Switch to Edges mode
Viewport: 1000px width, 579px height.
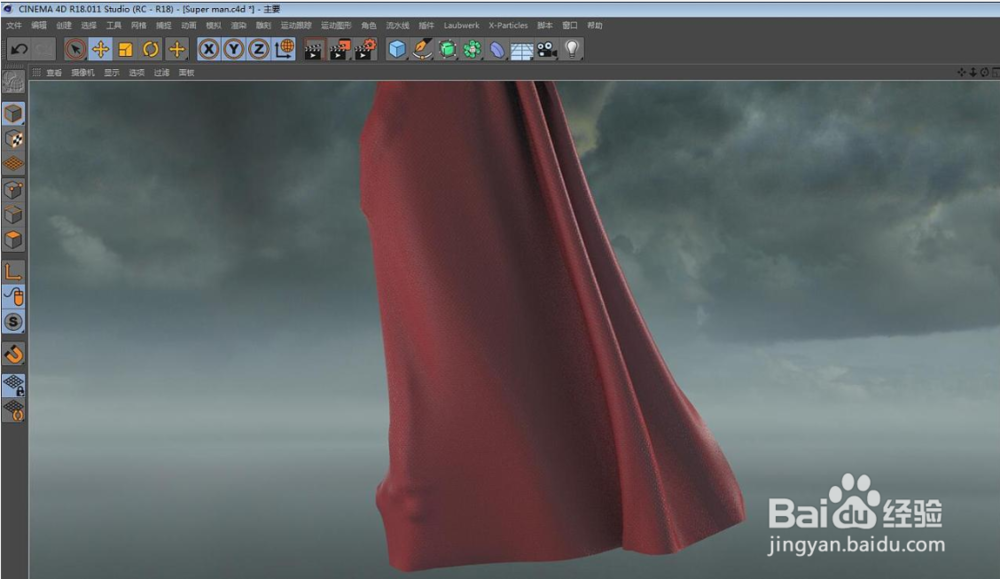tap(13, 215)
